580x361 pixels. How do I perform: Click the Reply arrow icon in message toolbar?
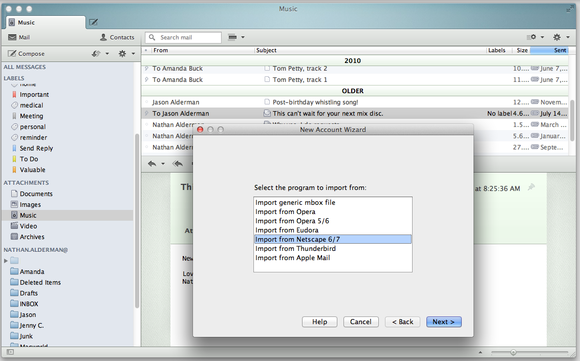152,163
